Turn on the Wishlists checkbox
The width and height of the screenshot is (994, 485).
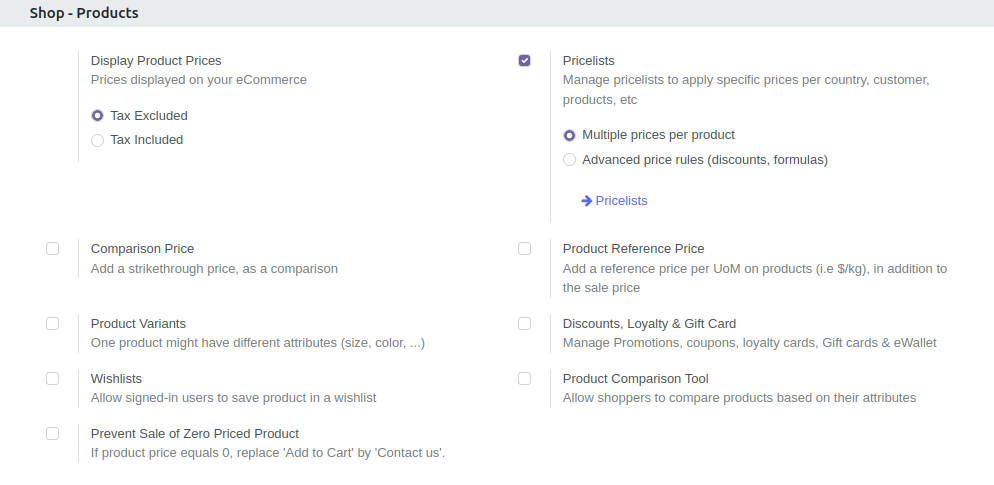tap(53, 378)
